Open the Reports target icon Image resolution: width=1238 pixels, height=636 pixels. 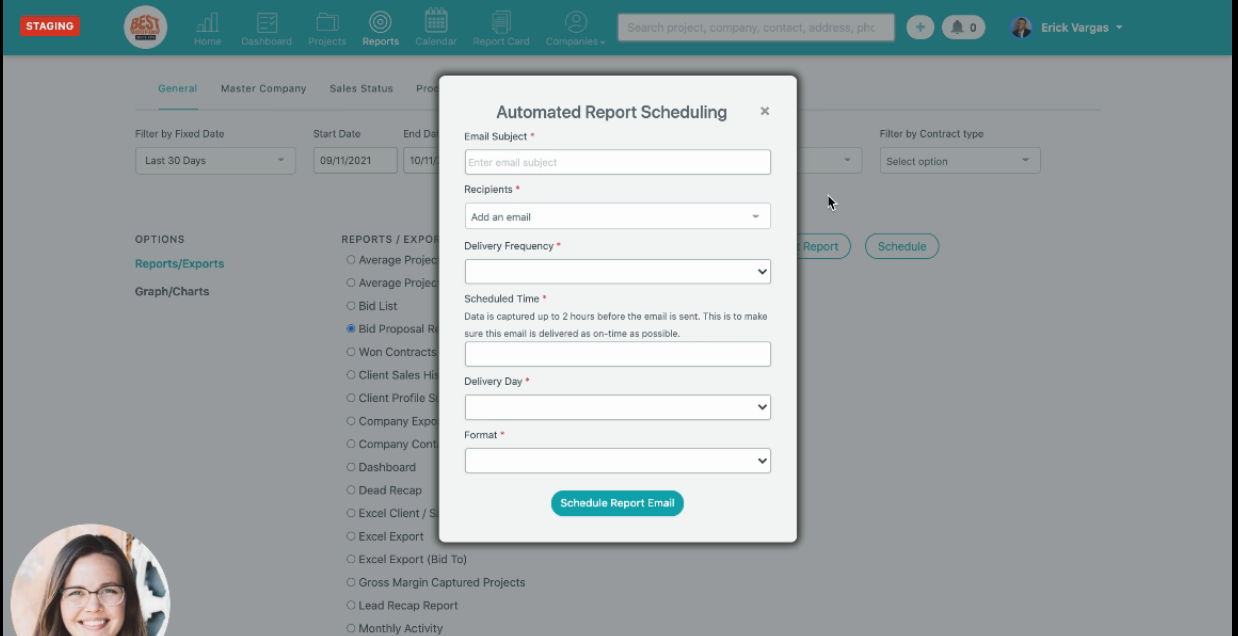point(380,28)
